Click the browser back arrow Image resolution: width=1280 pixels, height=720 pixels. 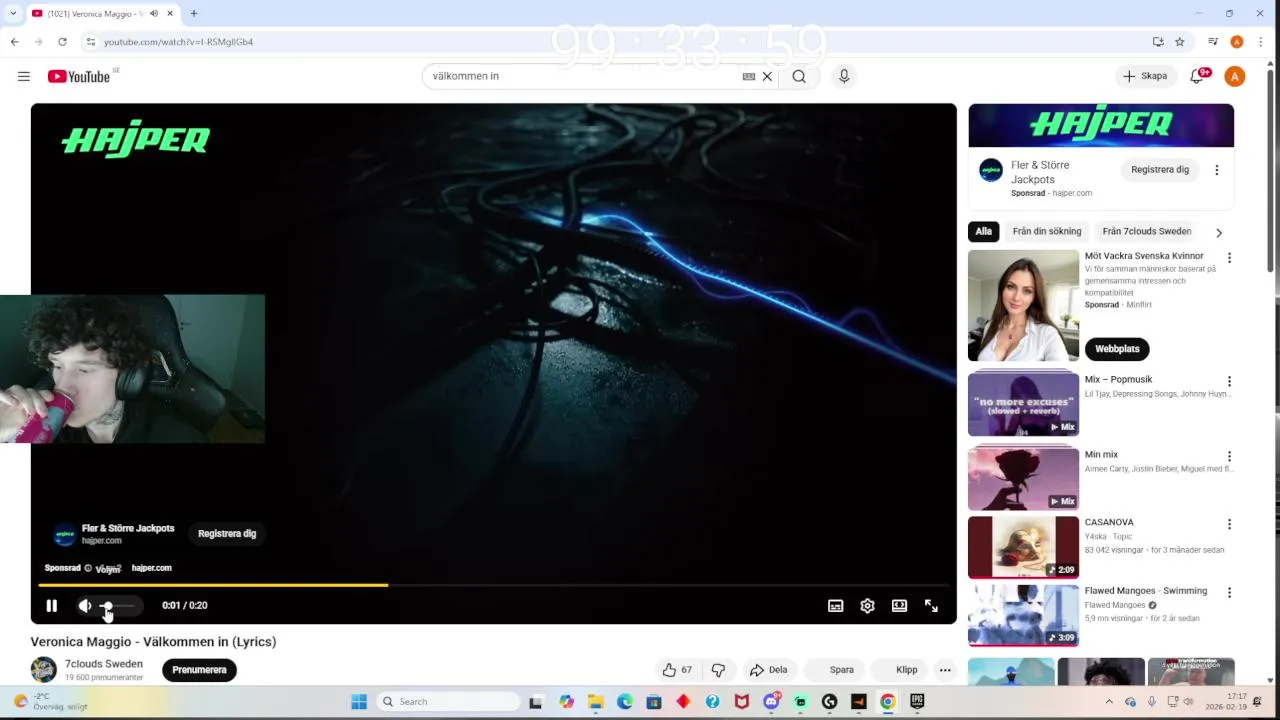tap(14, 42)
